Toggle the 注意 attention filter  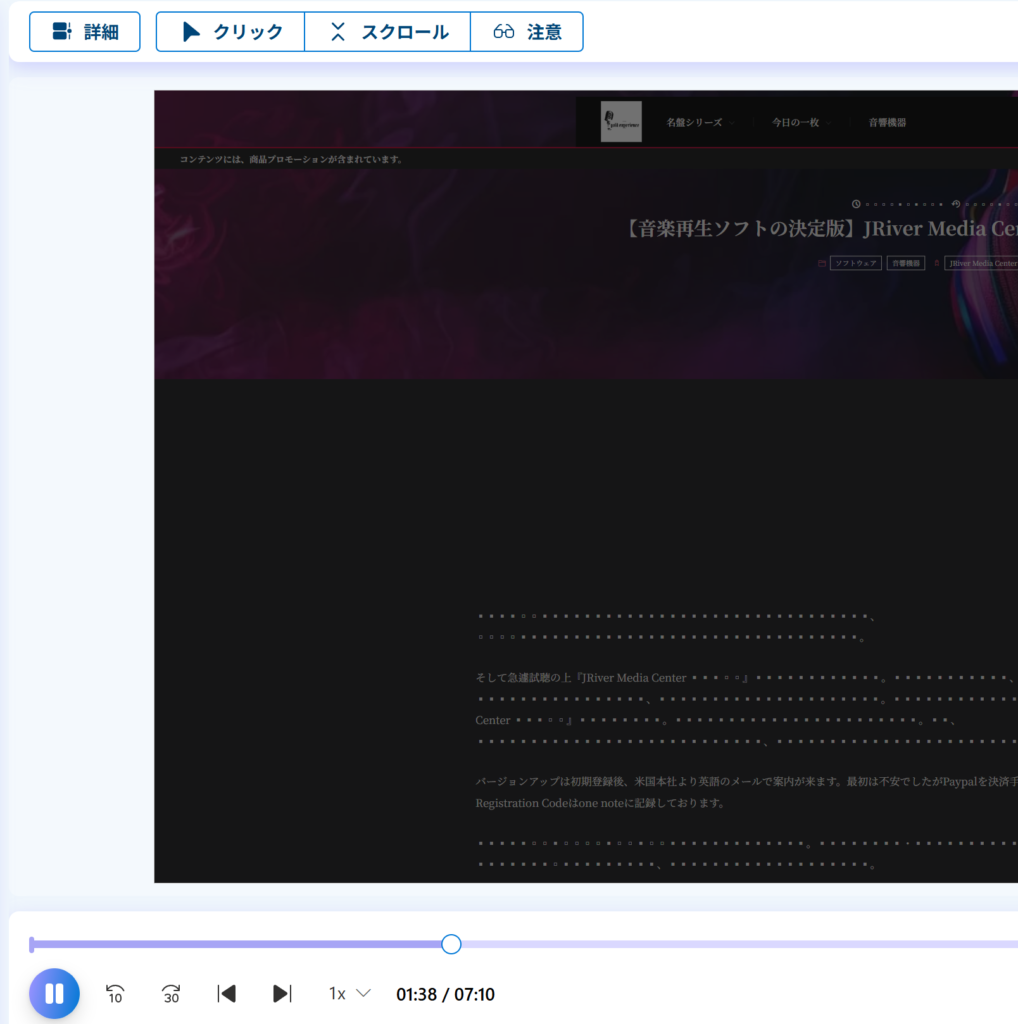click(527, 32)
